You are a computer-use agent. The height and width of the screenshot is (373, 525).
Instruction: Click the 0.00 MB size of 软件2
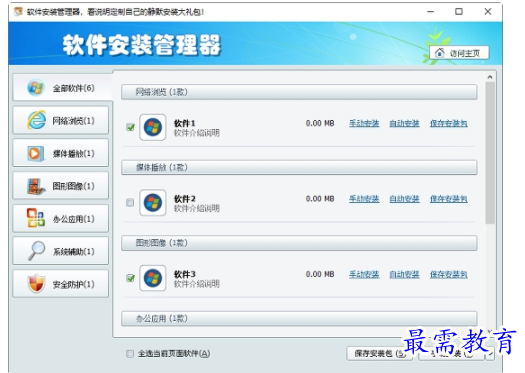320,199
